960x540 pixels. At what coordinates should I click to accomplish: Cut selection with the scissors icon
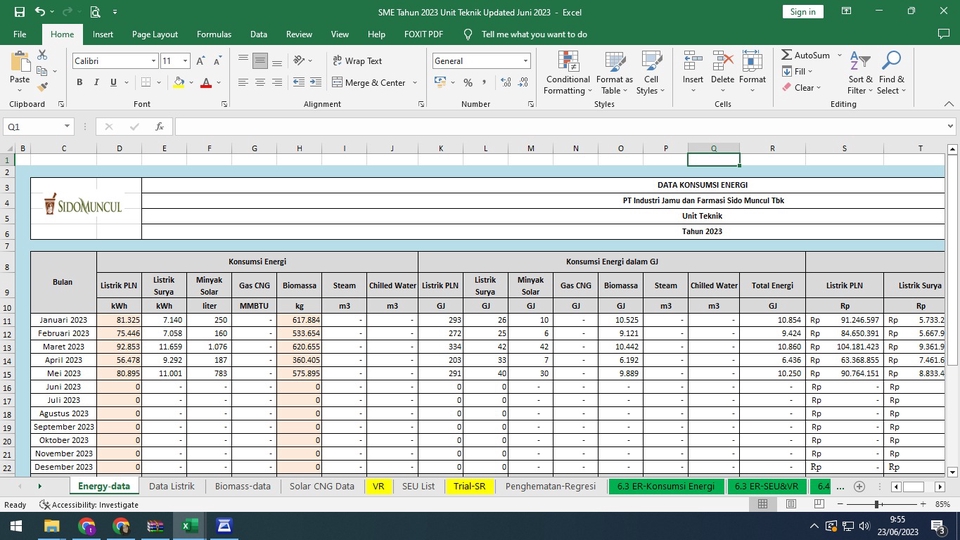[42, 55]
